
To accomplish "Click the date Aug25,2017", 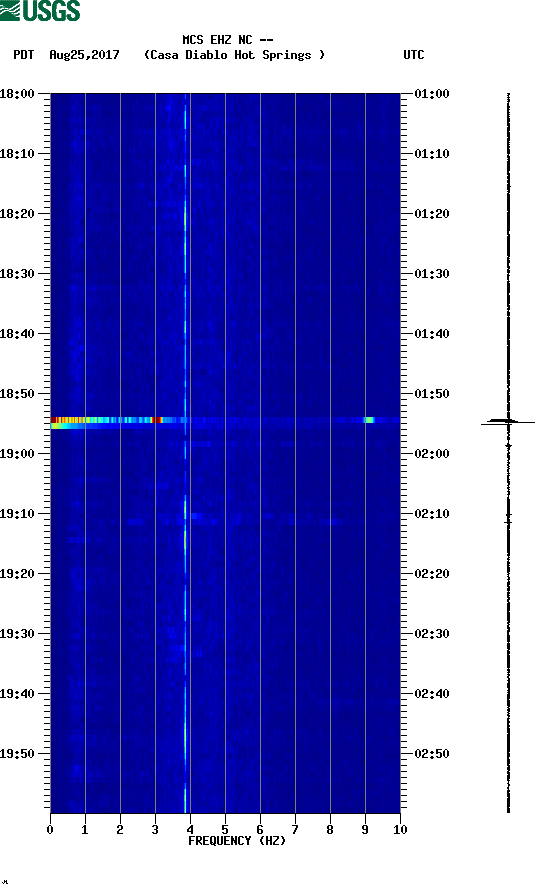I will tap(84, 55).
